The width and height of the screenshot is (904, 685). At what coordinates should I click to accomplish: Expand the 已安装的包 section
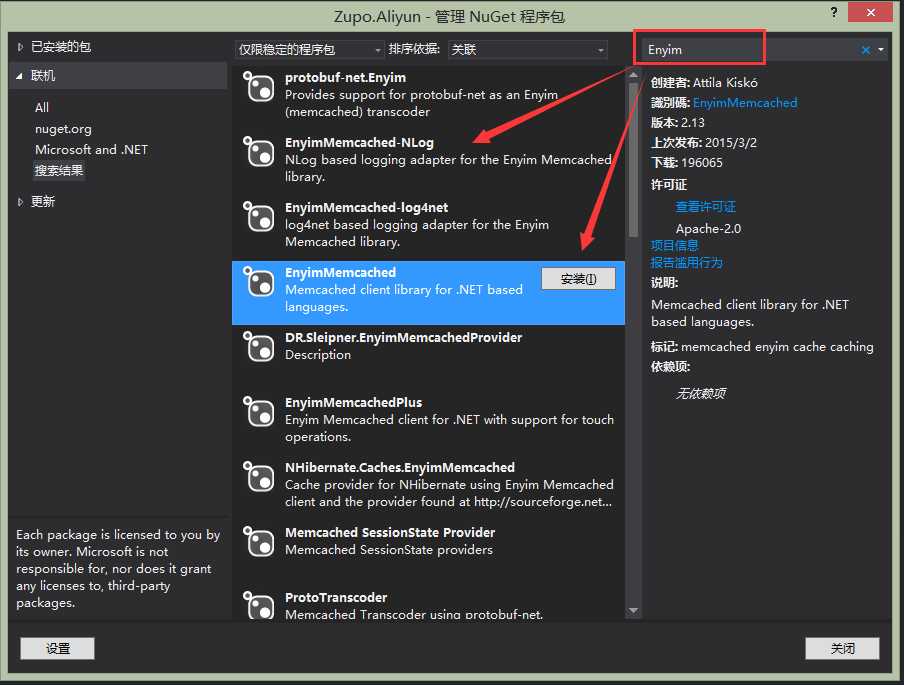pyautogui.click(x=20, y=47)
